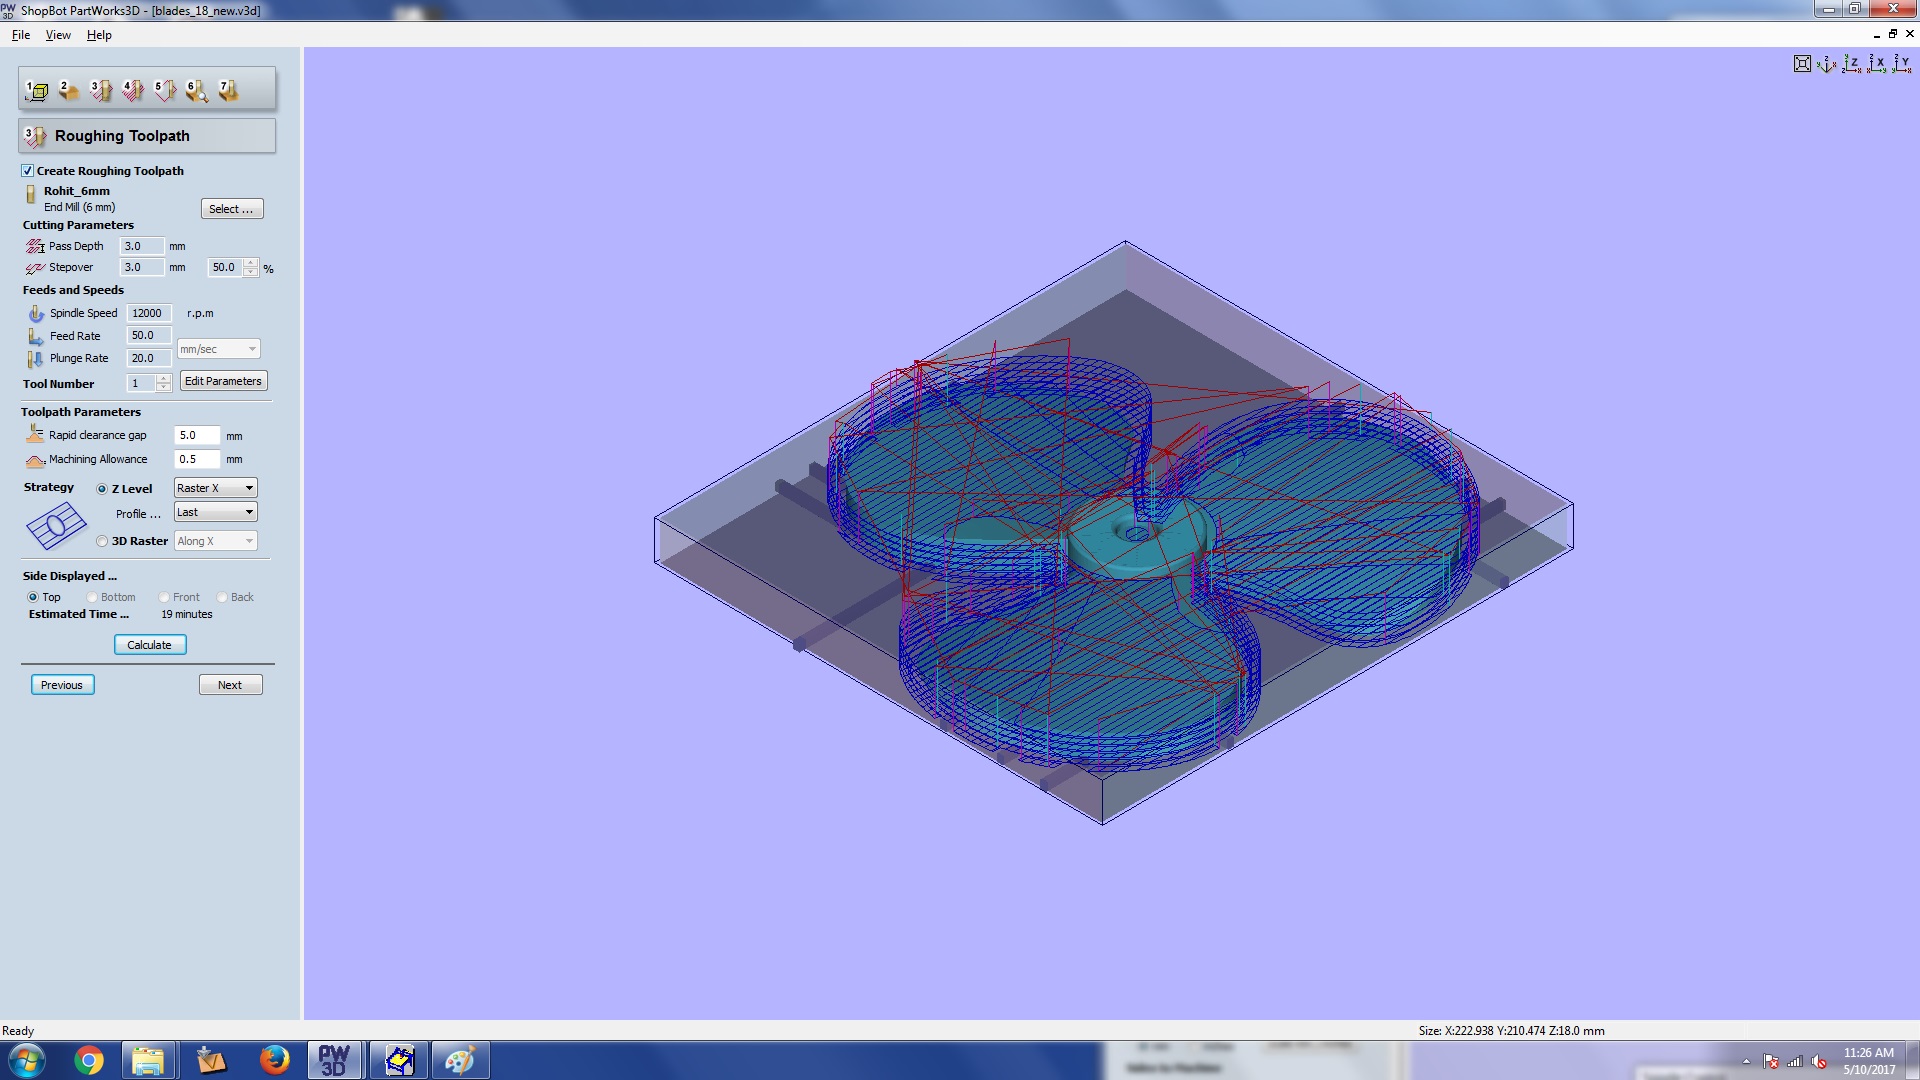Select Back side displayed
The height and width of the screenshot is (1080, 1920).
pyautogui.click(x=222, y=597)
